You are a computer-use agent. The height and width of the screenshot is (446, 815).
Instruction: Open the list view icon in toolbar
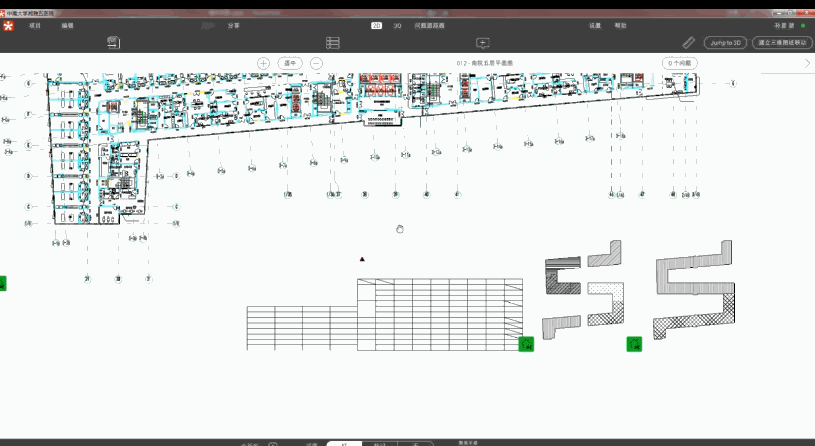pos(333,43)
